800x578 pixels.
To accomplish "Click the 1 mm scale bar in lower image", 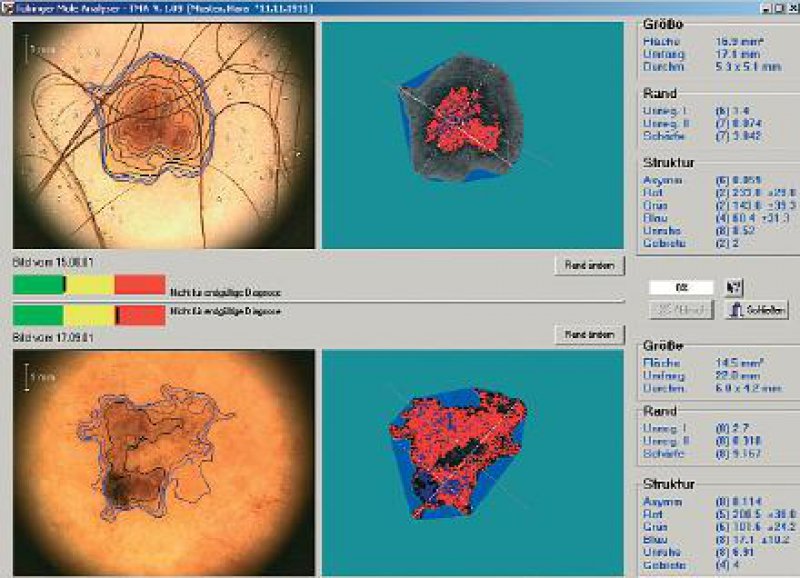I will click(x=39, y=378).
